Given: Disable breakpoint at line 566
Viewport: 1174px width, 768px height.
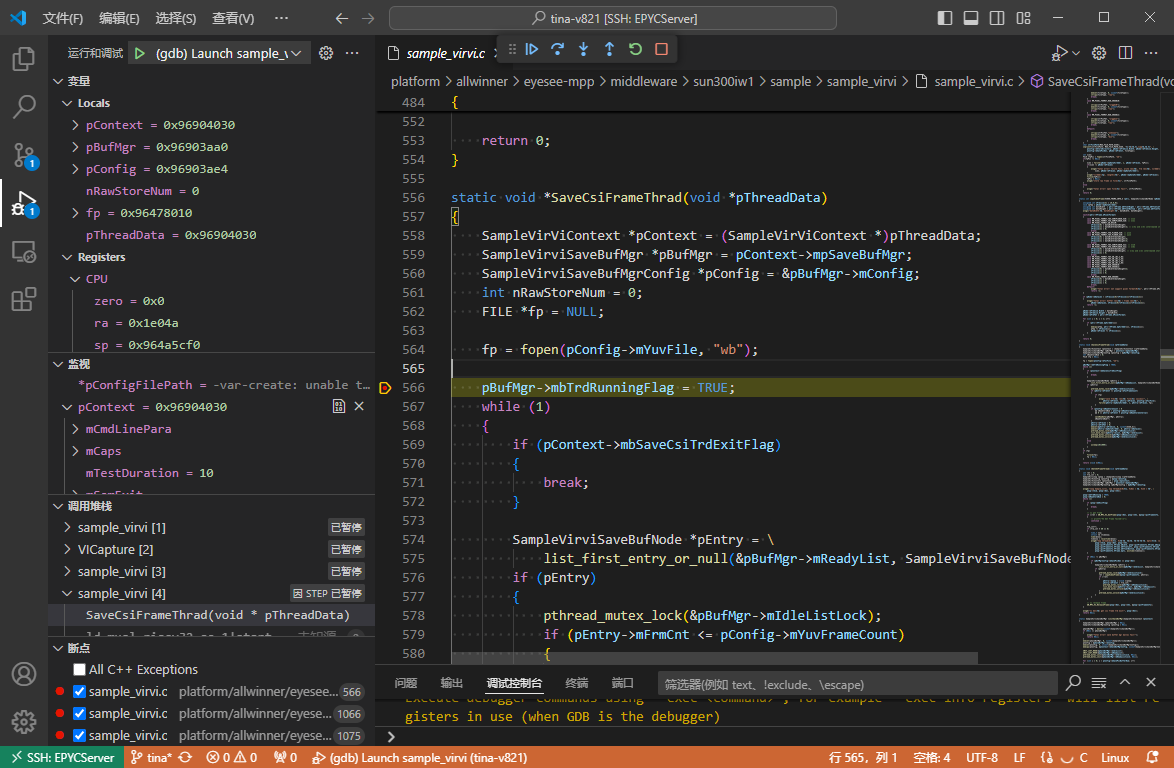Looking at the screenshot, I should (x=80, y=691).
